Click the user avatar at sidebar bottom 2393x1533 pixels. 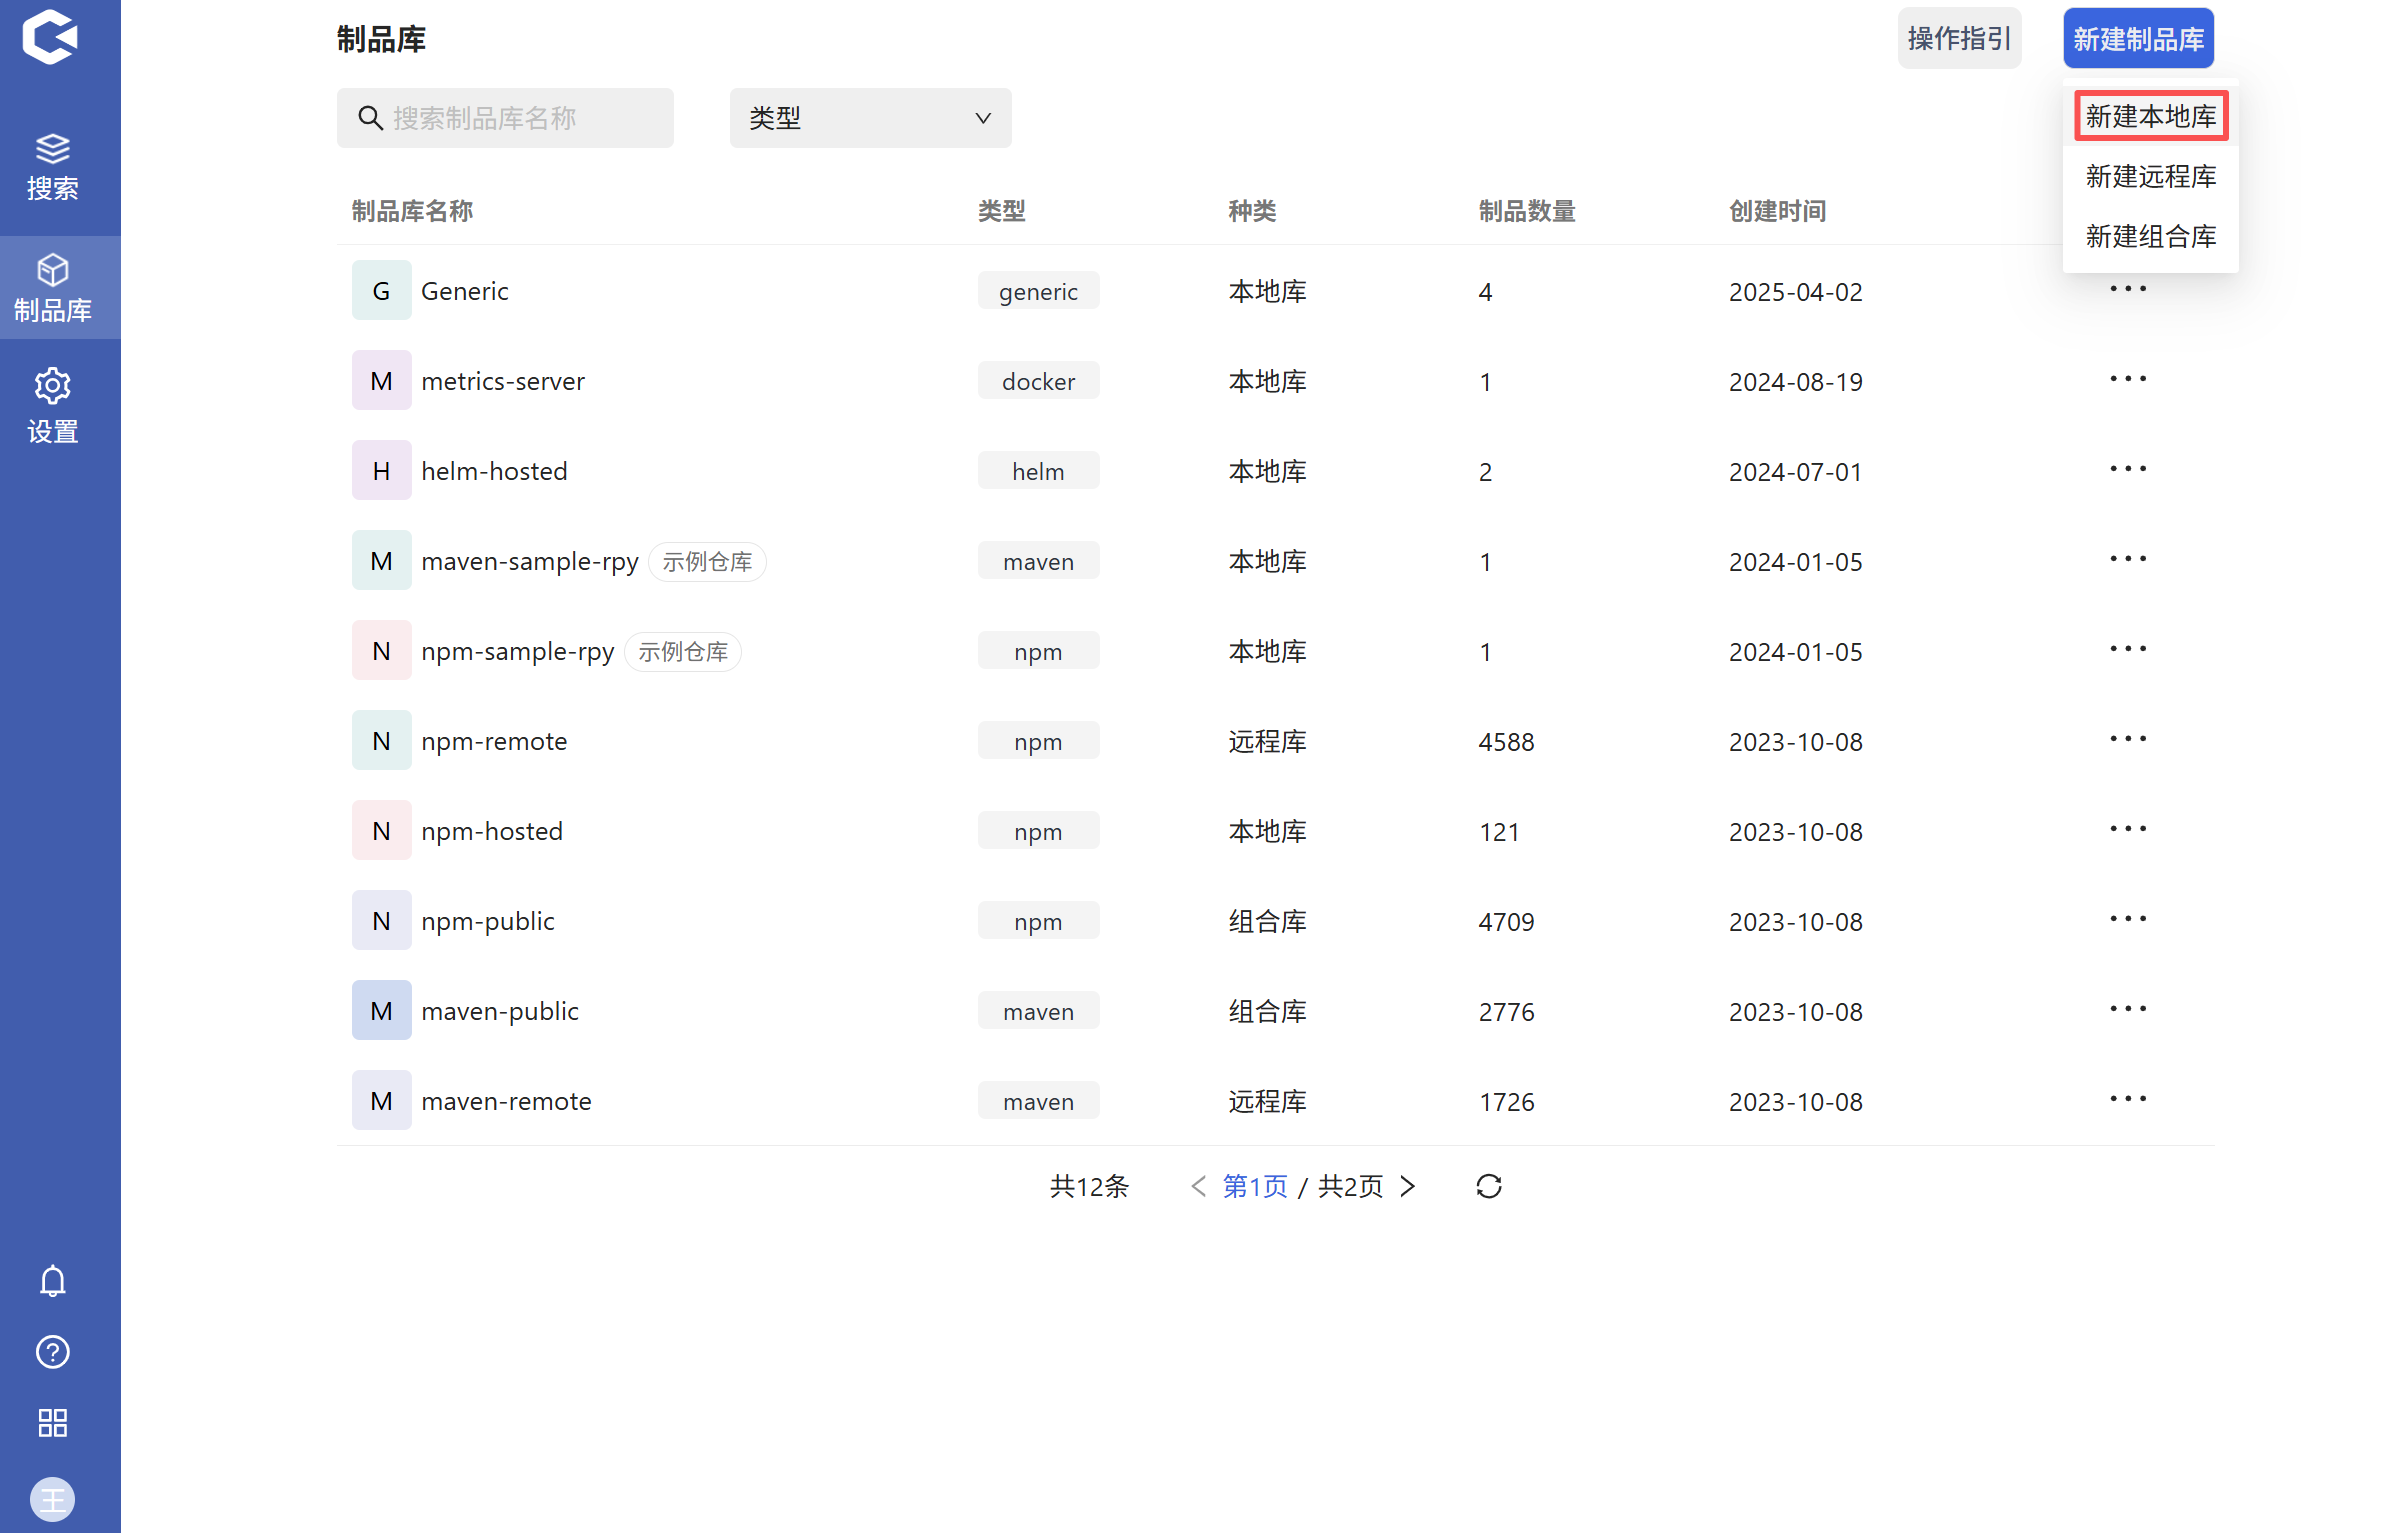pyautogui.click(x=52, y=1498)
